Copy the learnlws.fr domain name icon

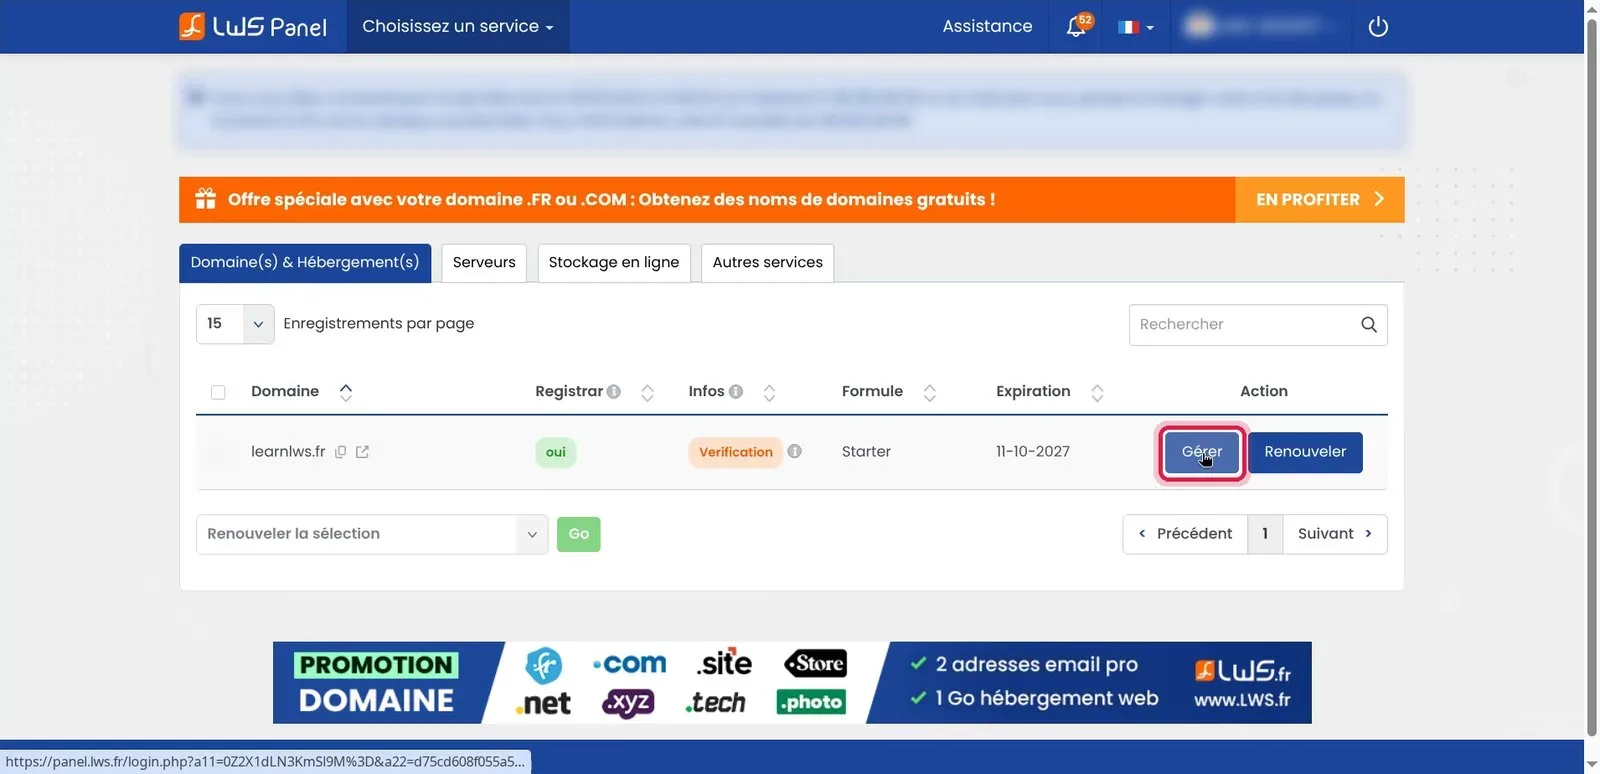click(x=340, y=452)
